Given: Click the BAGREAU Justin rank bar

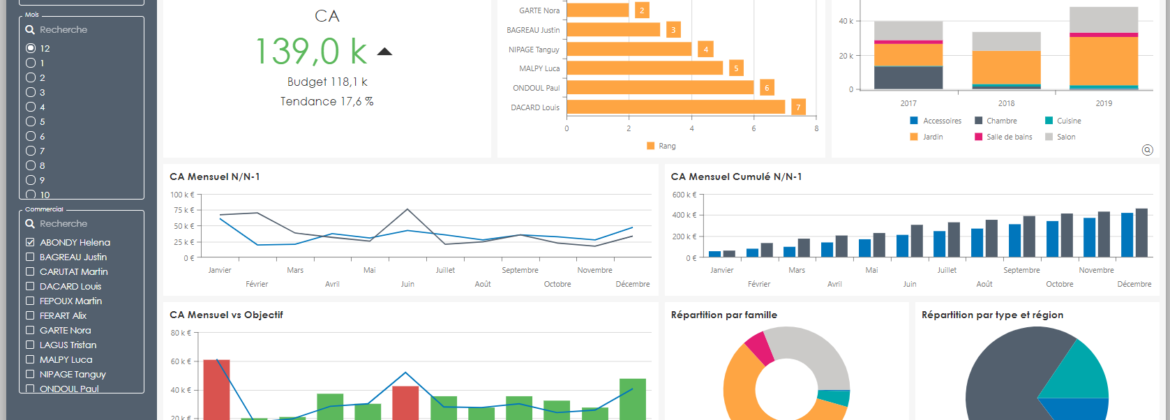Looking at the screenshot, I should click(x=613, y=30).
